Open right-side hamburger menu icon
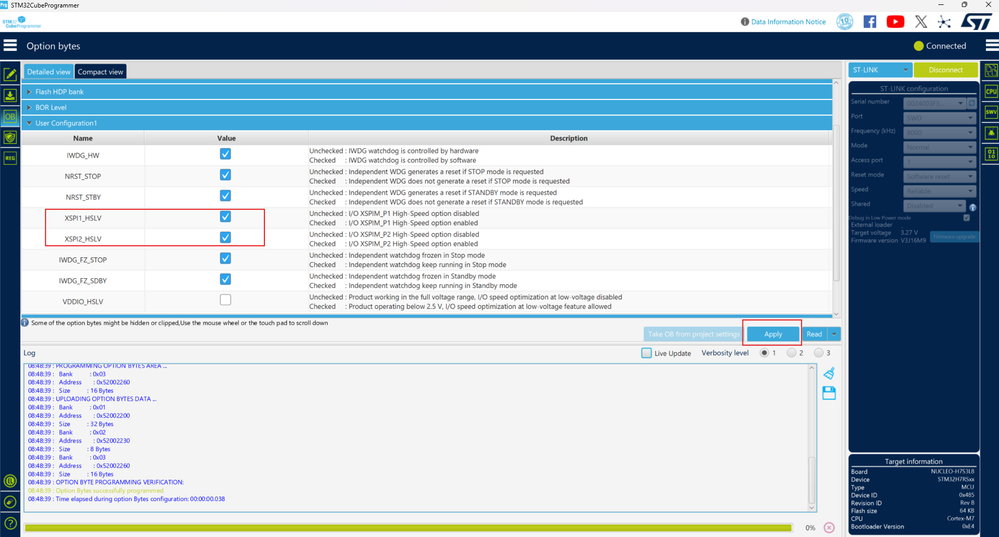Screen dimensions: 999x537 [x=992, y=45]
